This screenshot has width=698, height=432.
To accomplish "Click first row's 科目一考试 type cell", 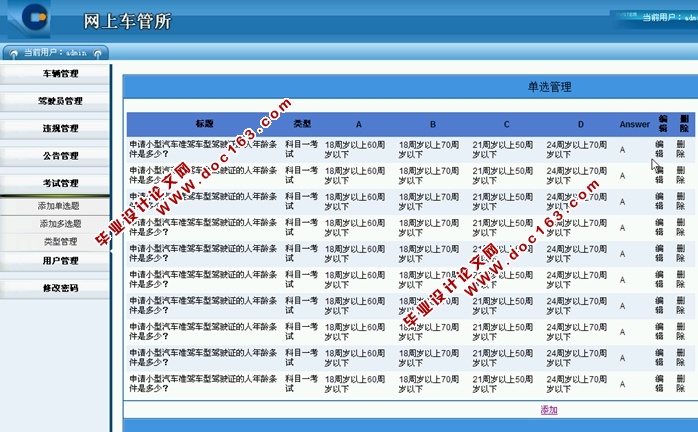I will 301,149.
